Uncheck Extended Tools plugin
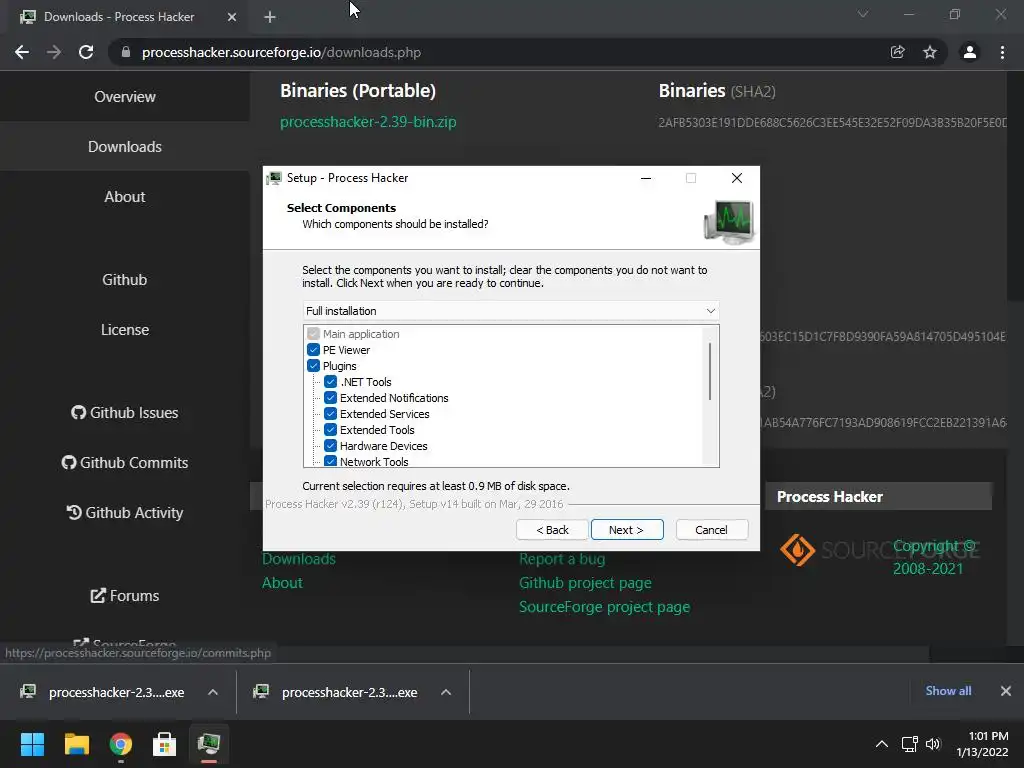The height and width of the screenshot is (768, 1024). click(330, 430)
